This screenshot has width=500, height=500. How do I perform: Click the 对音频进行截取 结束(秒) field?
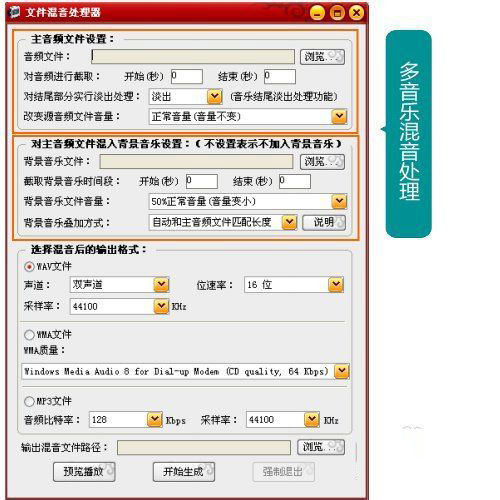tap(280, 76)
